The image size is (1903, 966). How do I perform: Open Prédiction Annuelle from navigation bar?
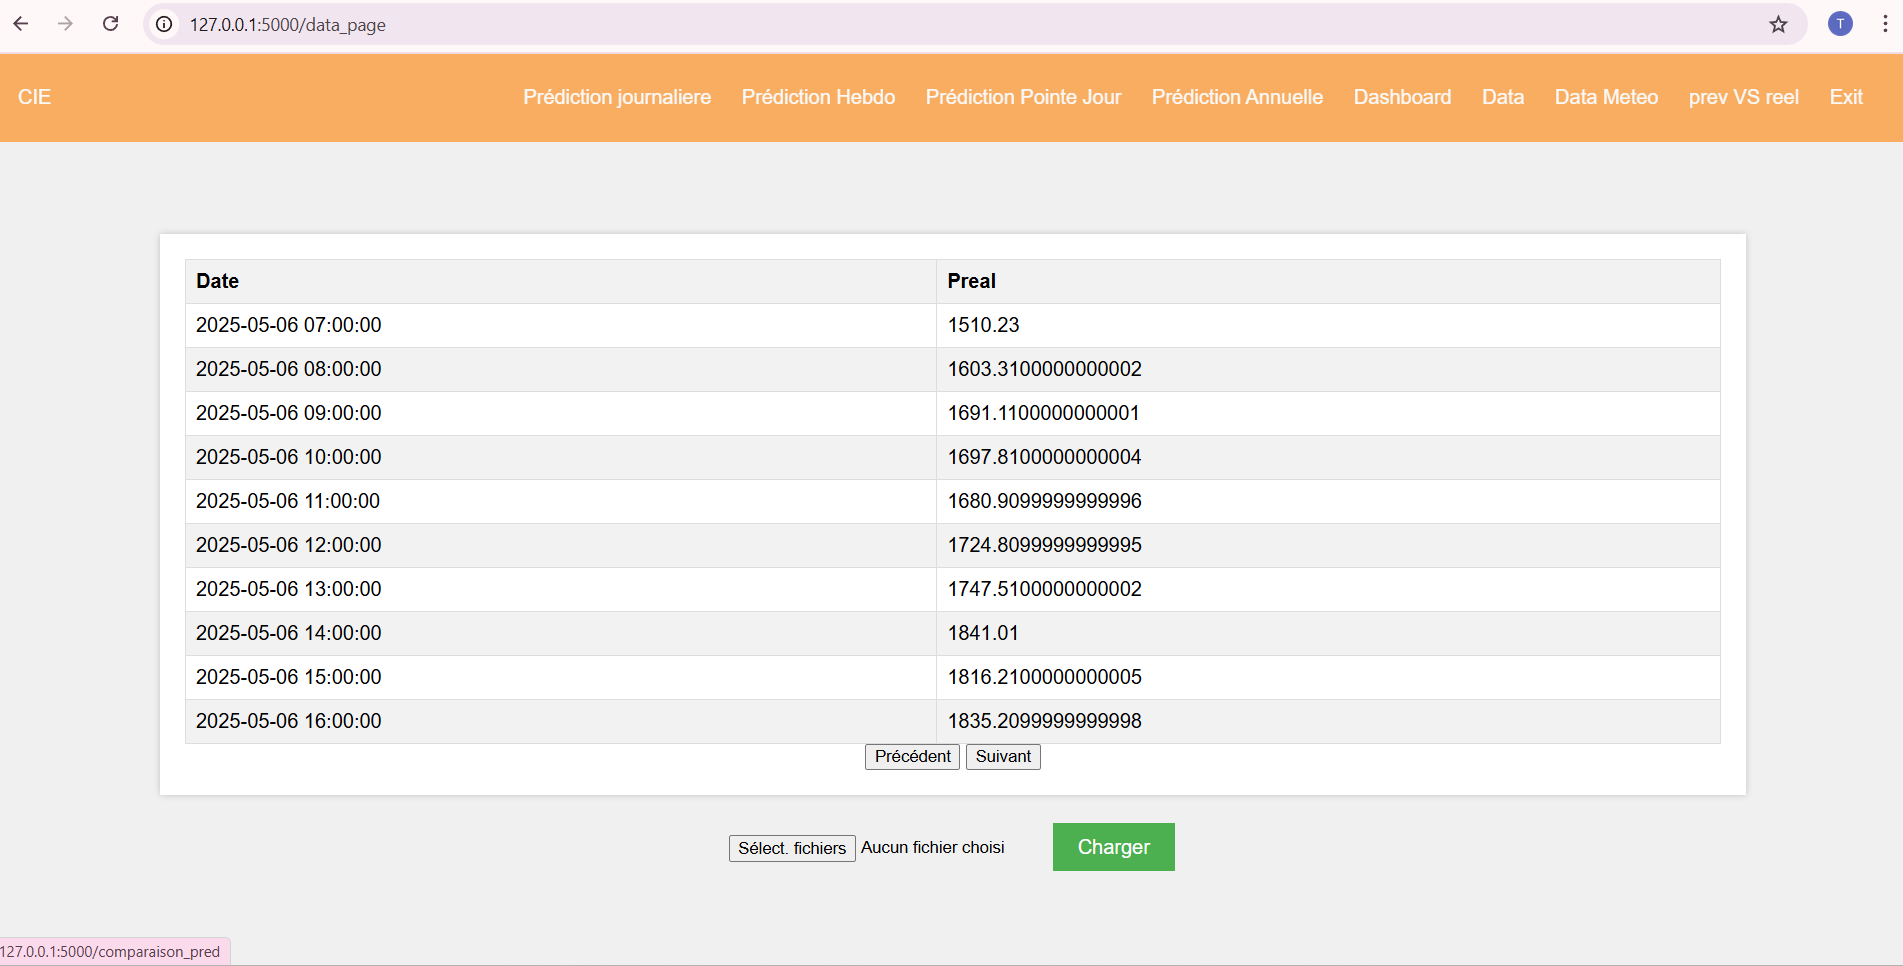[1237, 97]
